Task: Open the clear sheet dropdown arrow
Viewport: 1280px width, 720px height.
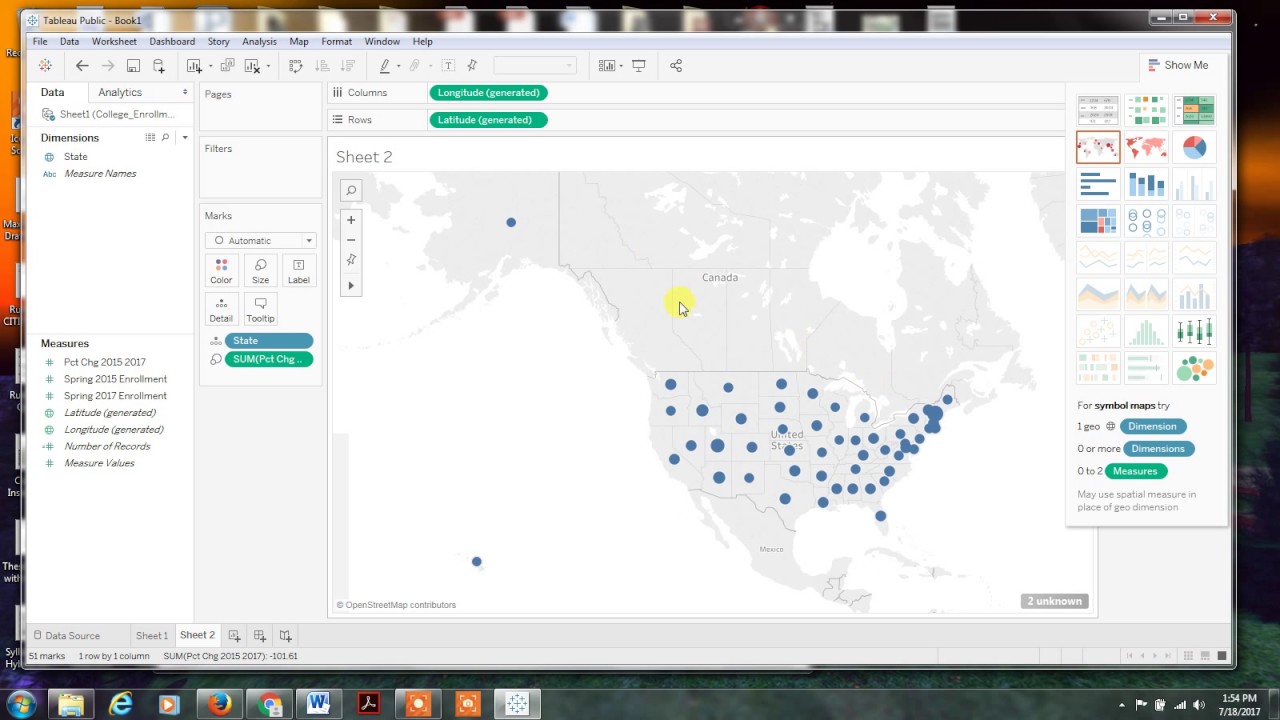Action: point(268,67)
